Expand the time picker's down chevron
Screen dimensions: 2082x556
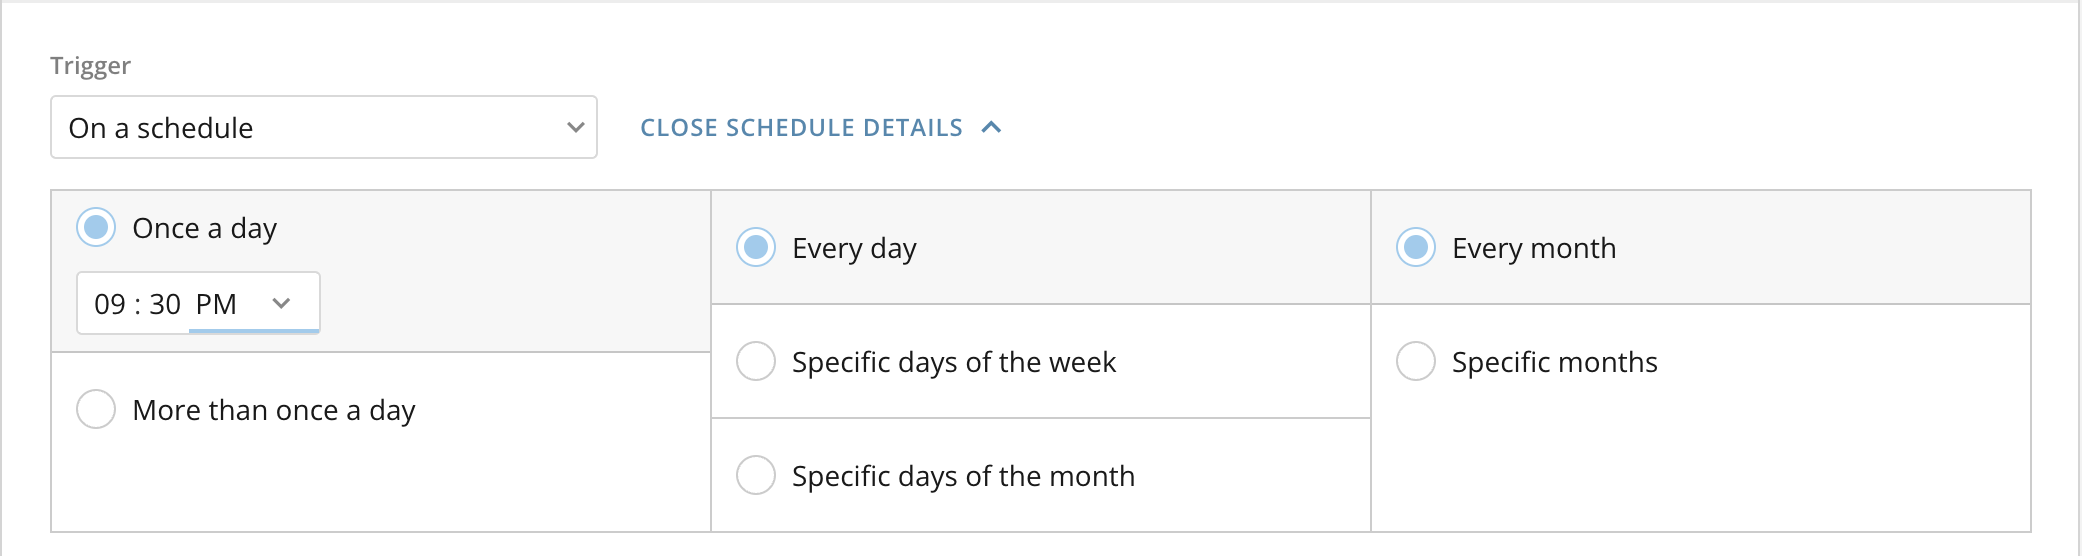pyautogui.click(x=281, y=303)
